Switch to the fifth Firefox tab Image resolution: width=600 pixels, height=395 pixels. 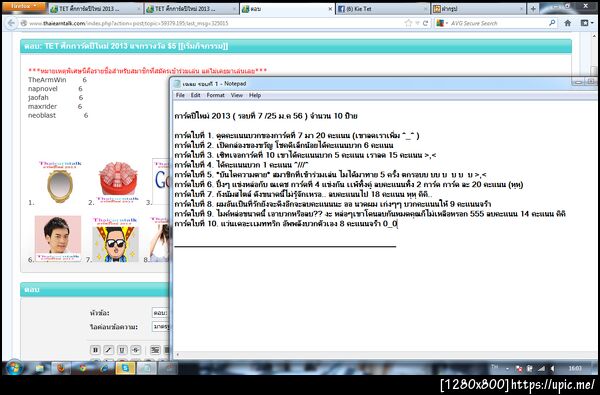tap(478, 8)
